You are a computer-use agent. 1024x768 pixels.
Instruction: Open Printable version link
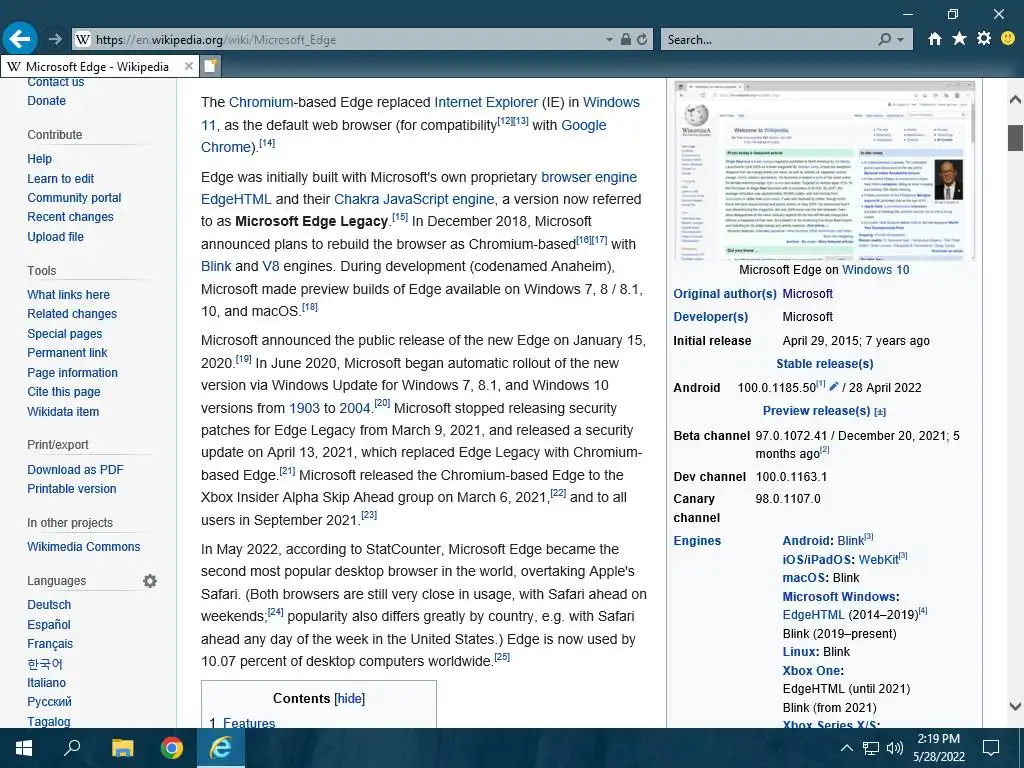[x=72, y=488]
